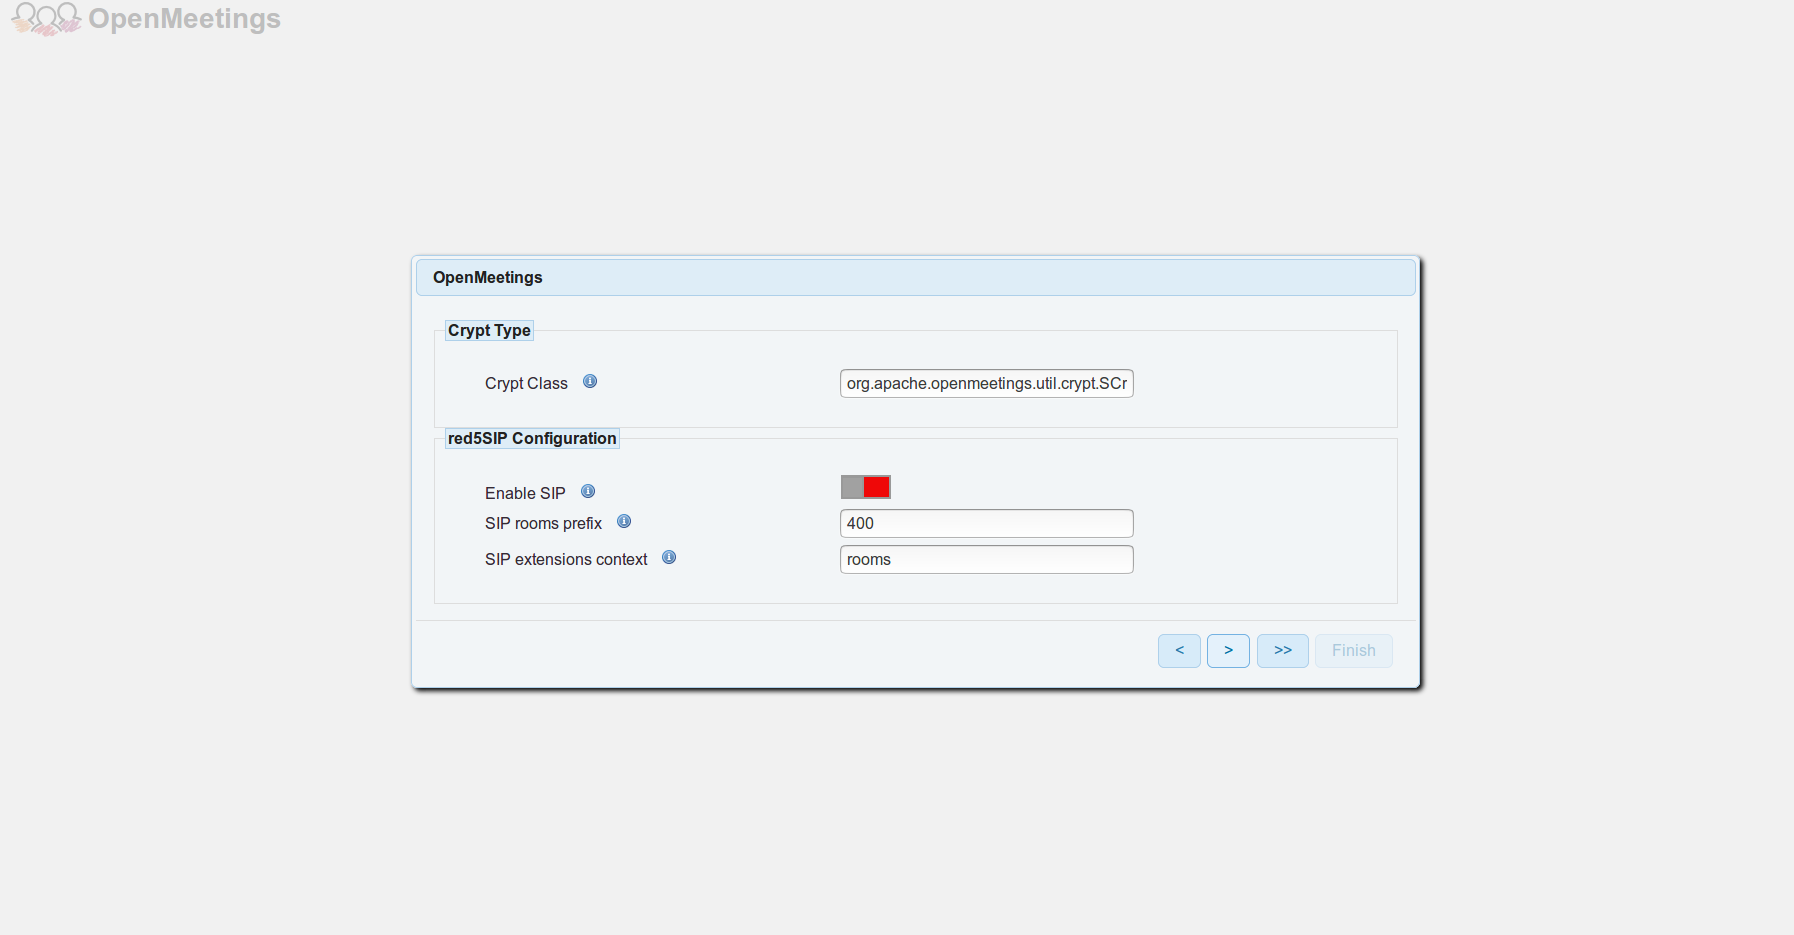Click the Crypt Class input field
The image size is (1794, 935).
click(987, 384)
